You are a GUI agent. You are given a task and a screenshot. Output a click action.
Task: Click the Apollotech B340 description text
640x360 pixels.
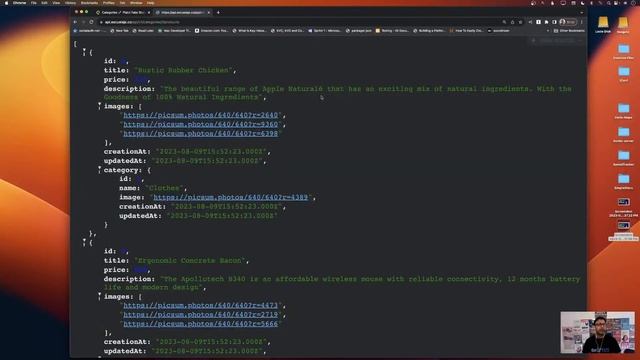(341, 283)
